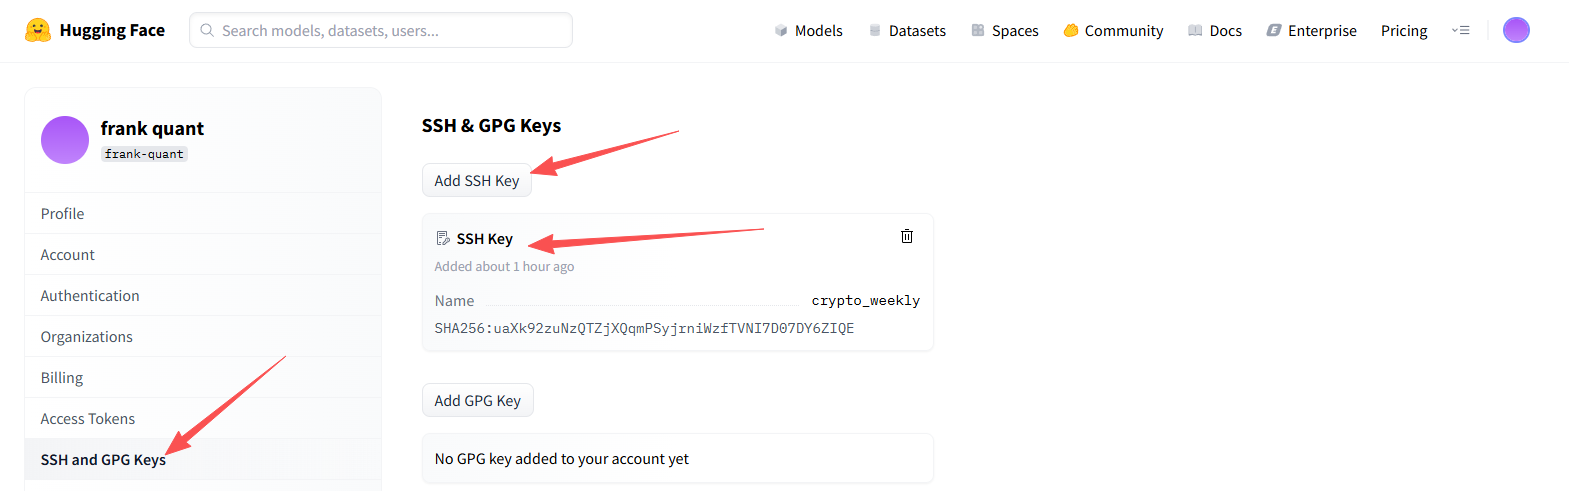Open the Pricing link
1569x491 pixels.
click(x=1404, y=31)
